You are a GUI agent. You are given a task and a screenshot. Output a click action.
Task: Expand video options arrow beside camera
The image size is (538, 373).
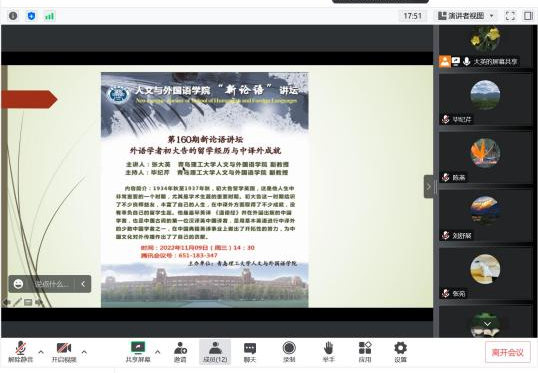84,352
